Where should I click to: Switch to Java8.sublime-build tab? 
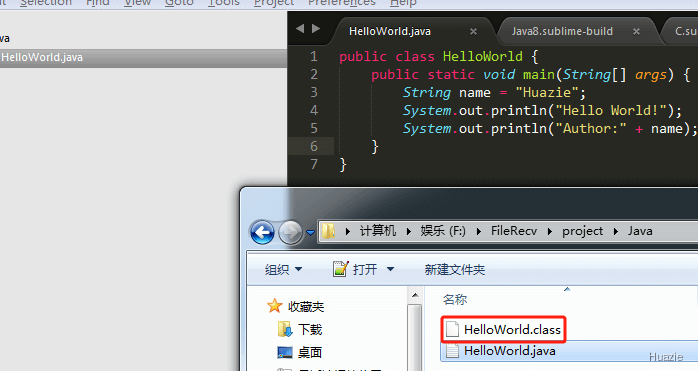pos(562,31)
